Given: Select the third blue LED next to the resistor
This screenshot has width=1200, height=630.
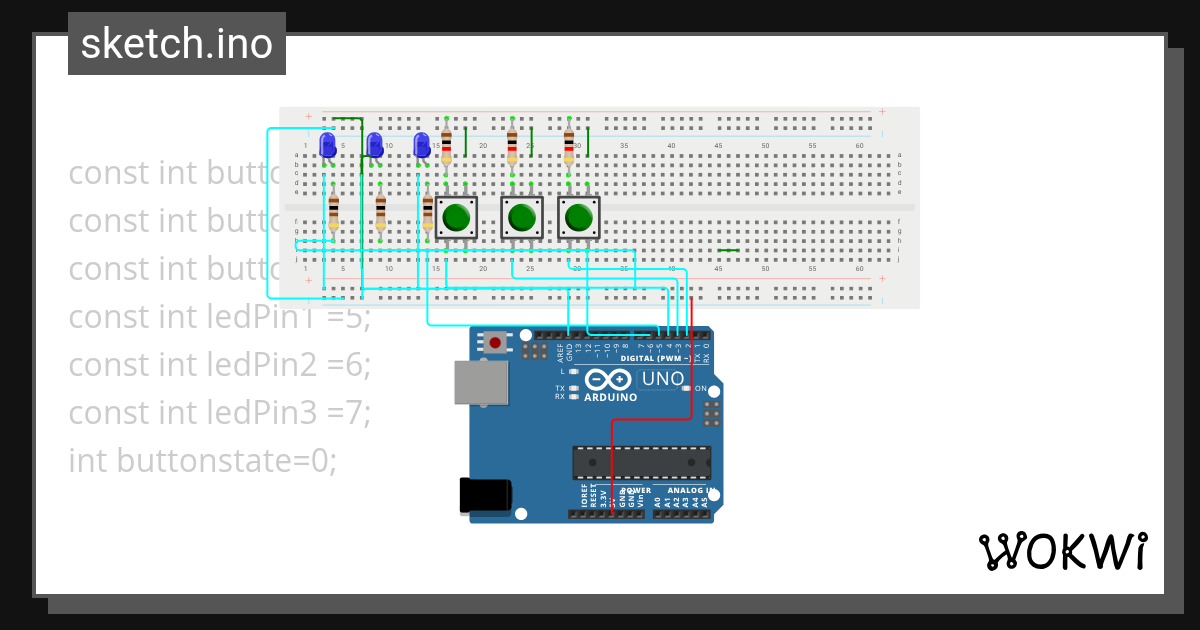Looking at the screenshot, I should [x=422, y=146].
